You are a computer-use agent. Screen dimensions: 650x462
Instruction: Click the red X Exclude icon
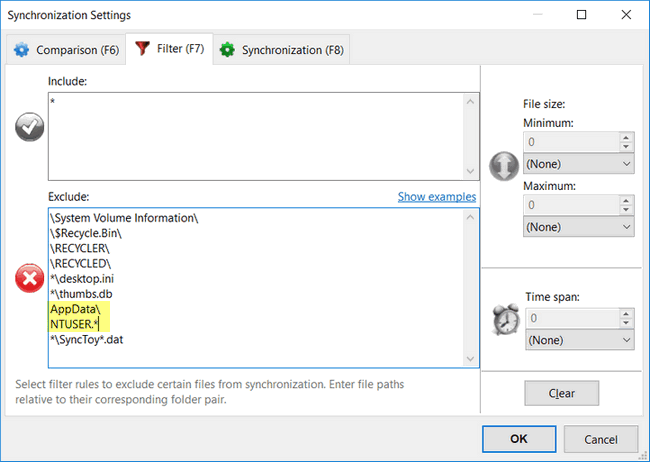pos(29,279)
